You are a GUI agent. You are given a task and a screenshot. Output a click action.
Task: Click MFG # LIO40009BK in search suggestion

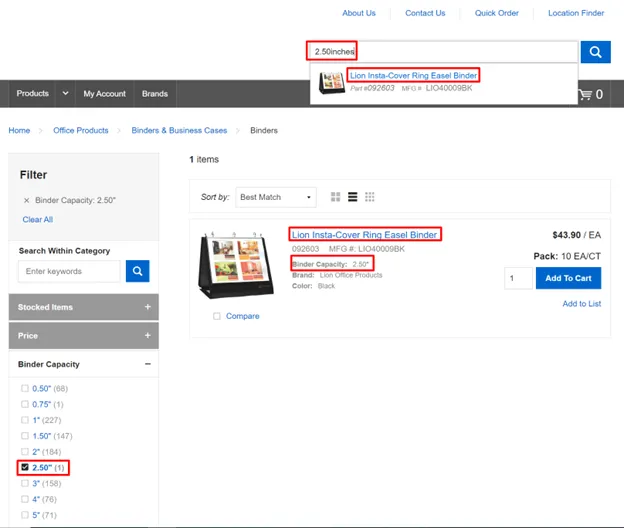click(x=437, y=88)
